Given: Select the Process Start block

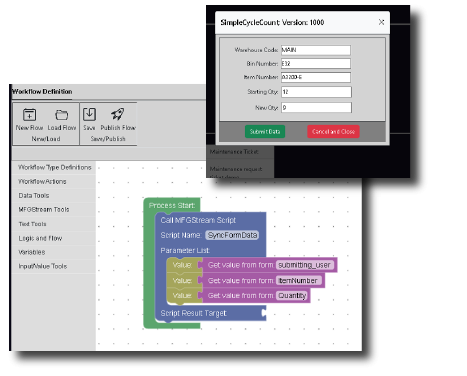Looking at the screenshot, I should coord(172,205).
